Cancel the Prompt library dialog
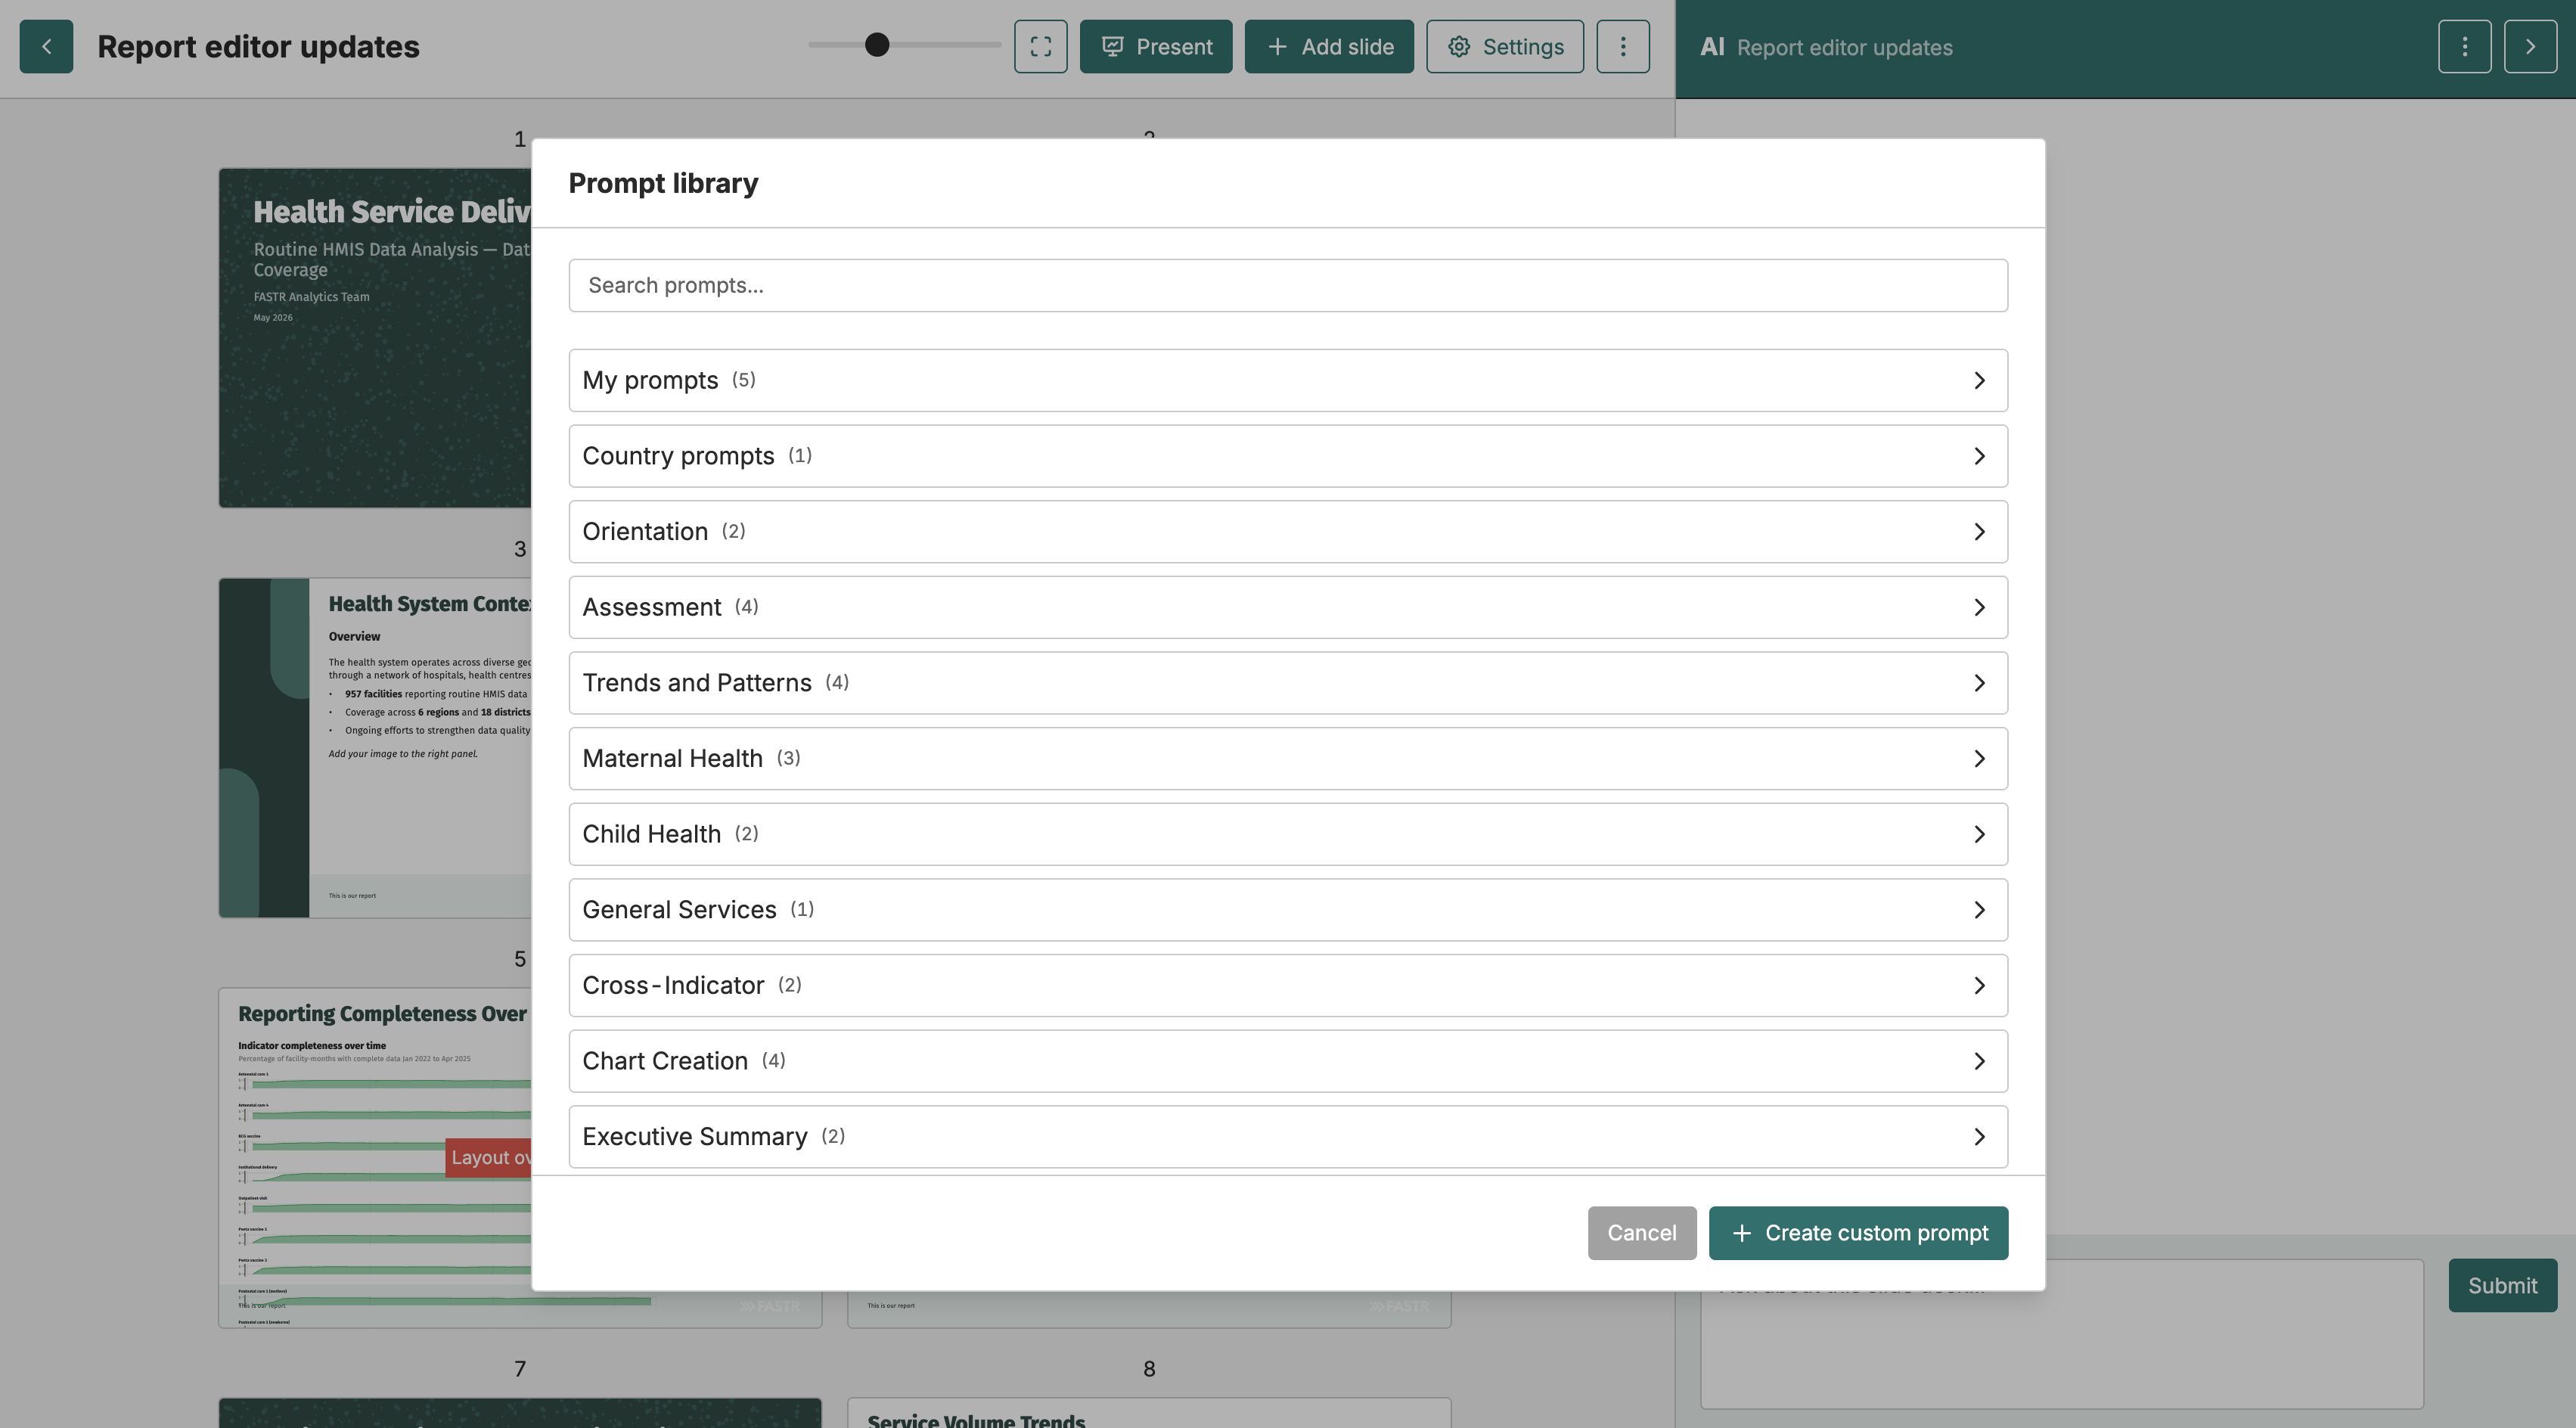Screen dimensions: 2576x1428 tap(1642, 1233)
